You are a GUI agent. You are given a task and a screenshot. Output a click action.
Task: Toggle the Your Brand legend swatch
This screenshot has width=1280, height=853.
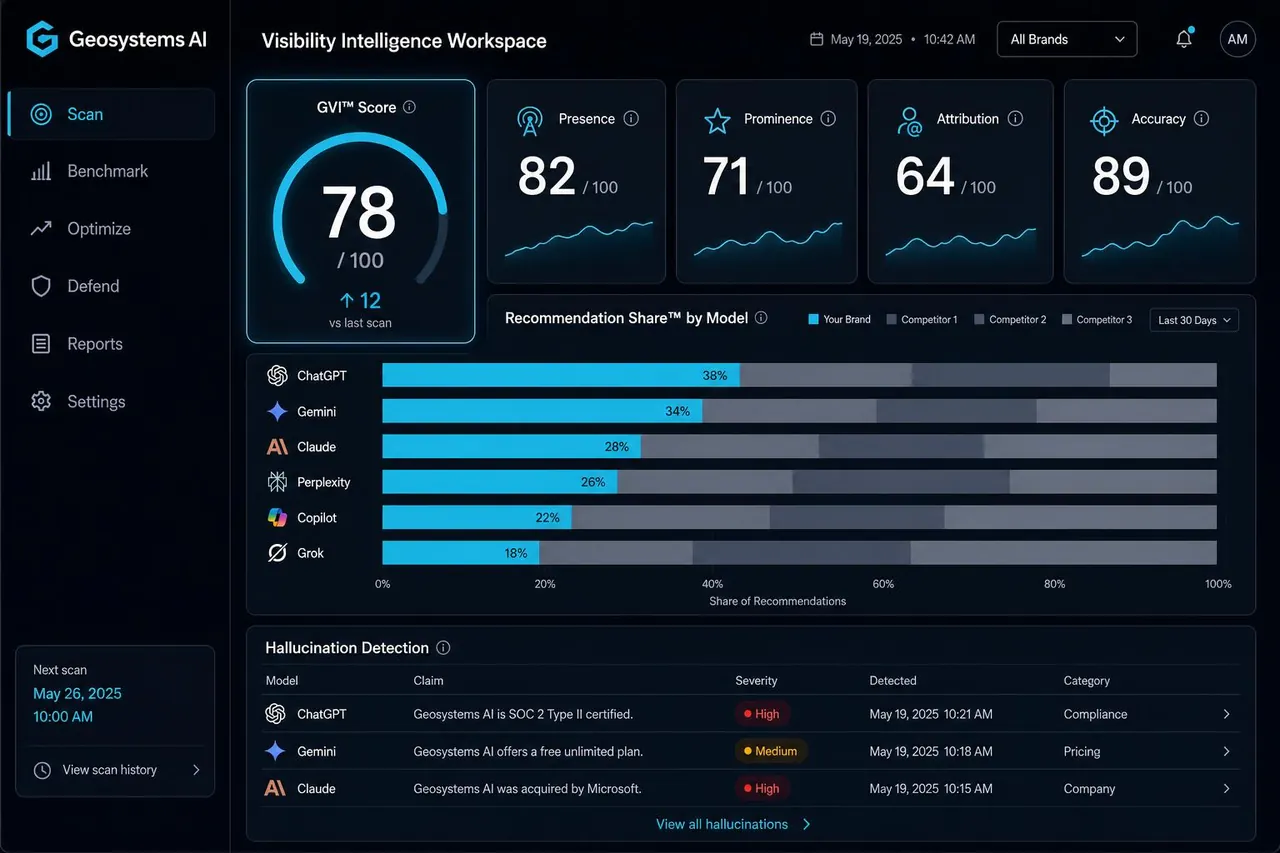(813, 320)
